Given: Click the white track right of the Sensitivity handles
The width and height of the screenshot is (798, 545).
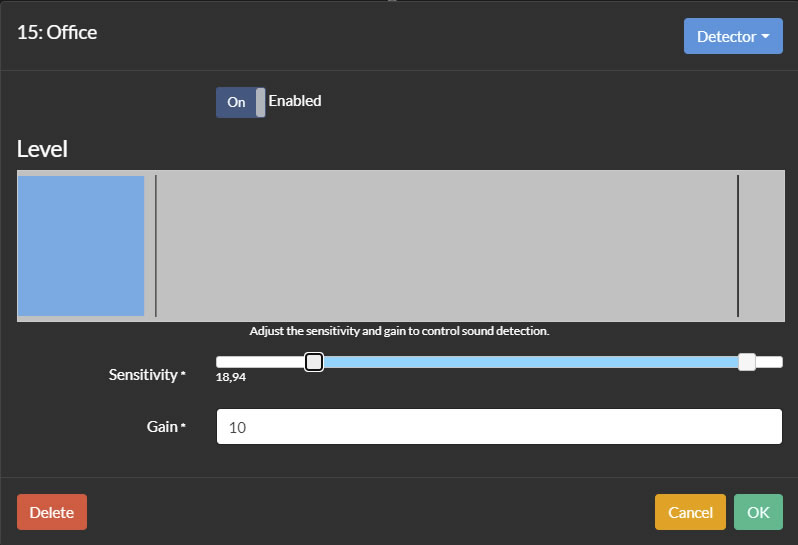Looking at the screenshot, I should [770, 362].
